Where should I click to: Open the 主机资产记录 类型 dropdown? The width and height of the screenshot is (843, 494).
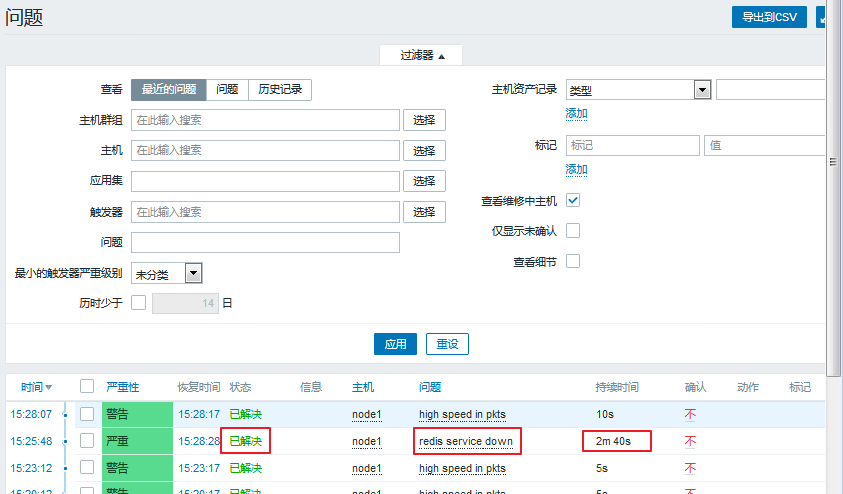click(x=639, y=90)
